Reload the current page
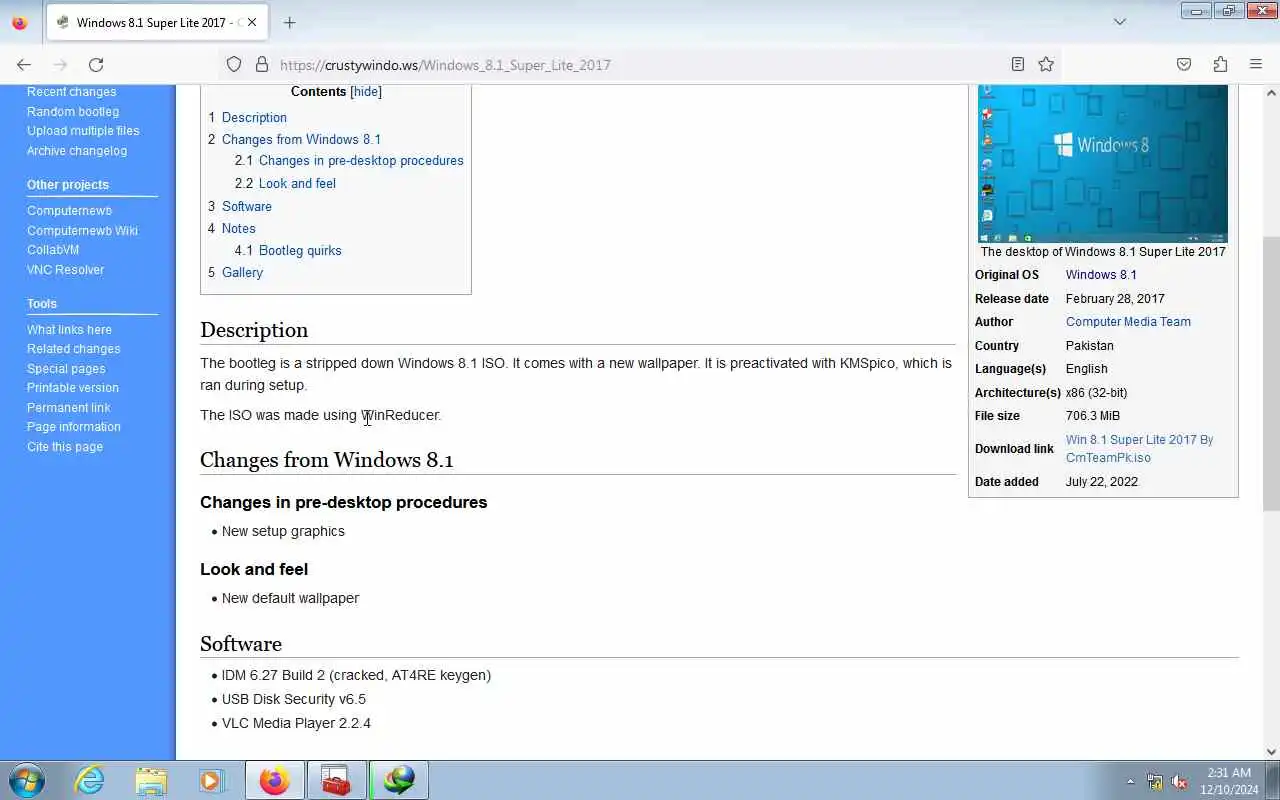Viewport: 1280px width, 800px height. [x=96, y=64]
